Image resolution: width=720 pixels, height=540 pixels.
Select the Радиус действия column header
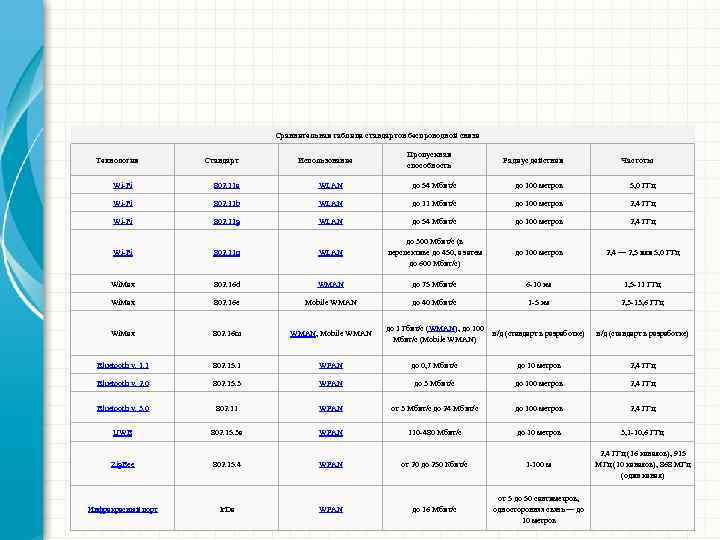point(538,160)
